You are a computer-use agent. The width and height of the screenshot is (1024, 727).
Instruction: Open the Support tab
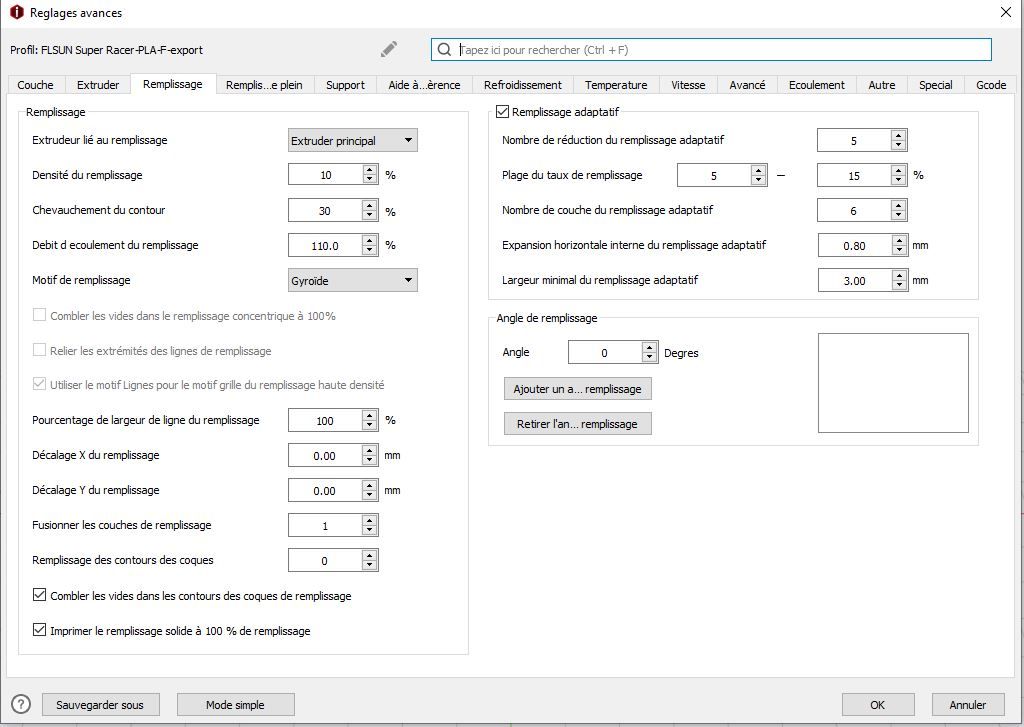click(x=345, y=85)
